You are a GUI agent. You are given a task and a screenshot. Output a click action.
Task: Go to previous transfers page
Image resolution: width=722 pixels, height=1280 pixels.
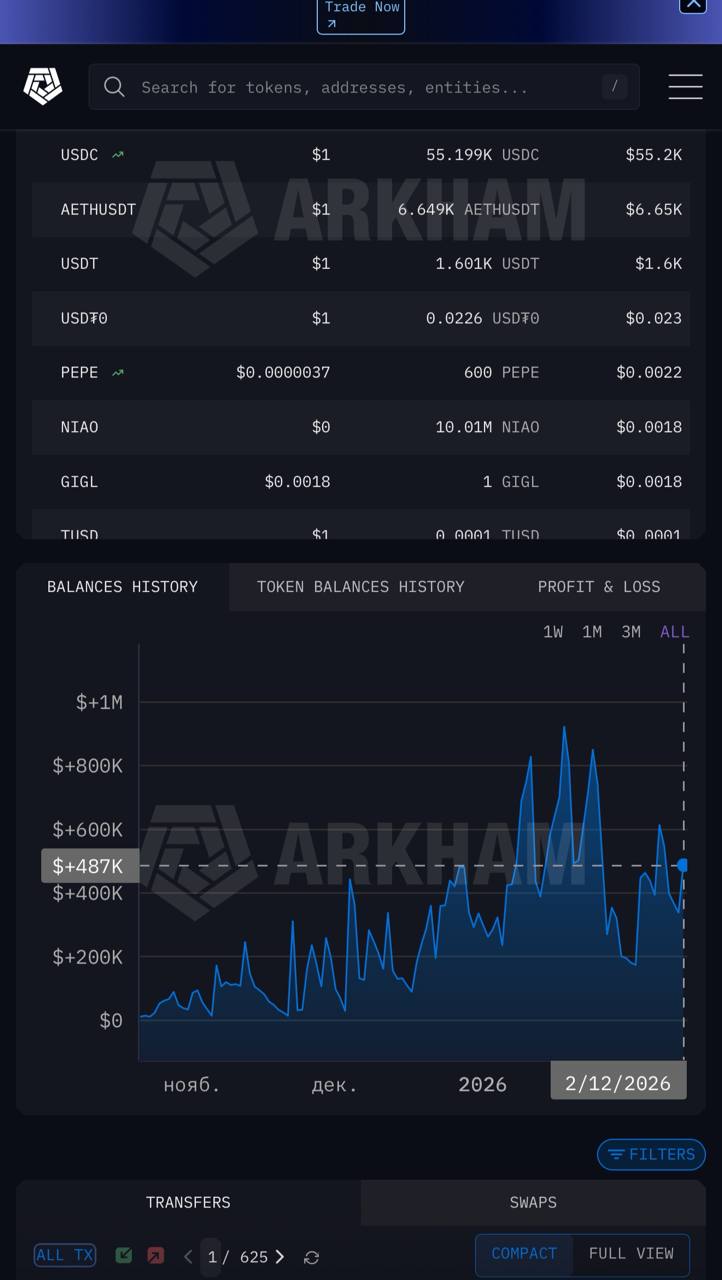(x=188, y=1257)
